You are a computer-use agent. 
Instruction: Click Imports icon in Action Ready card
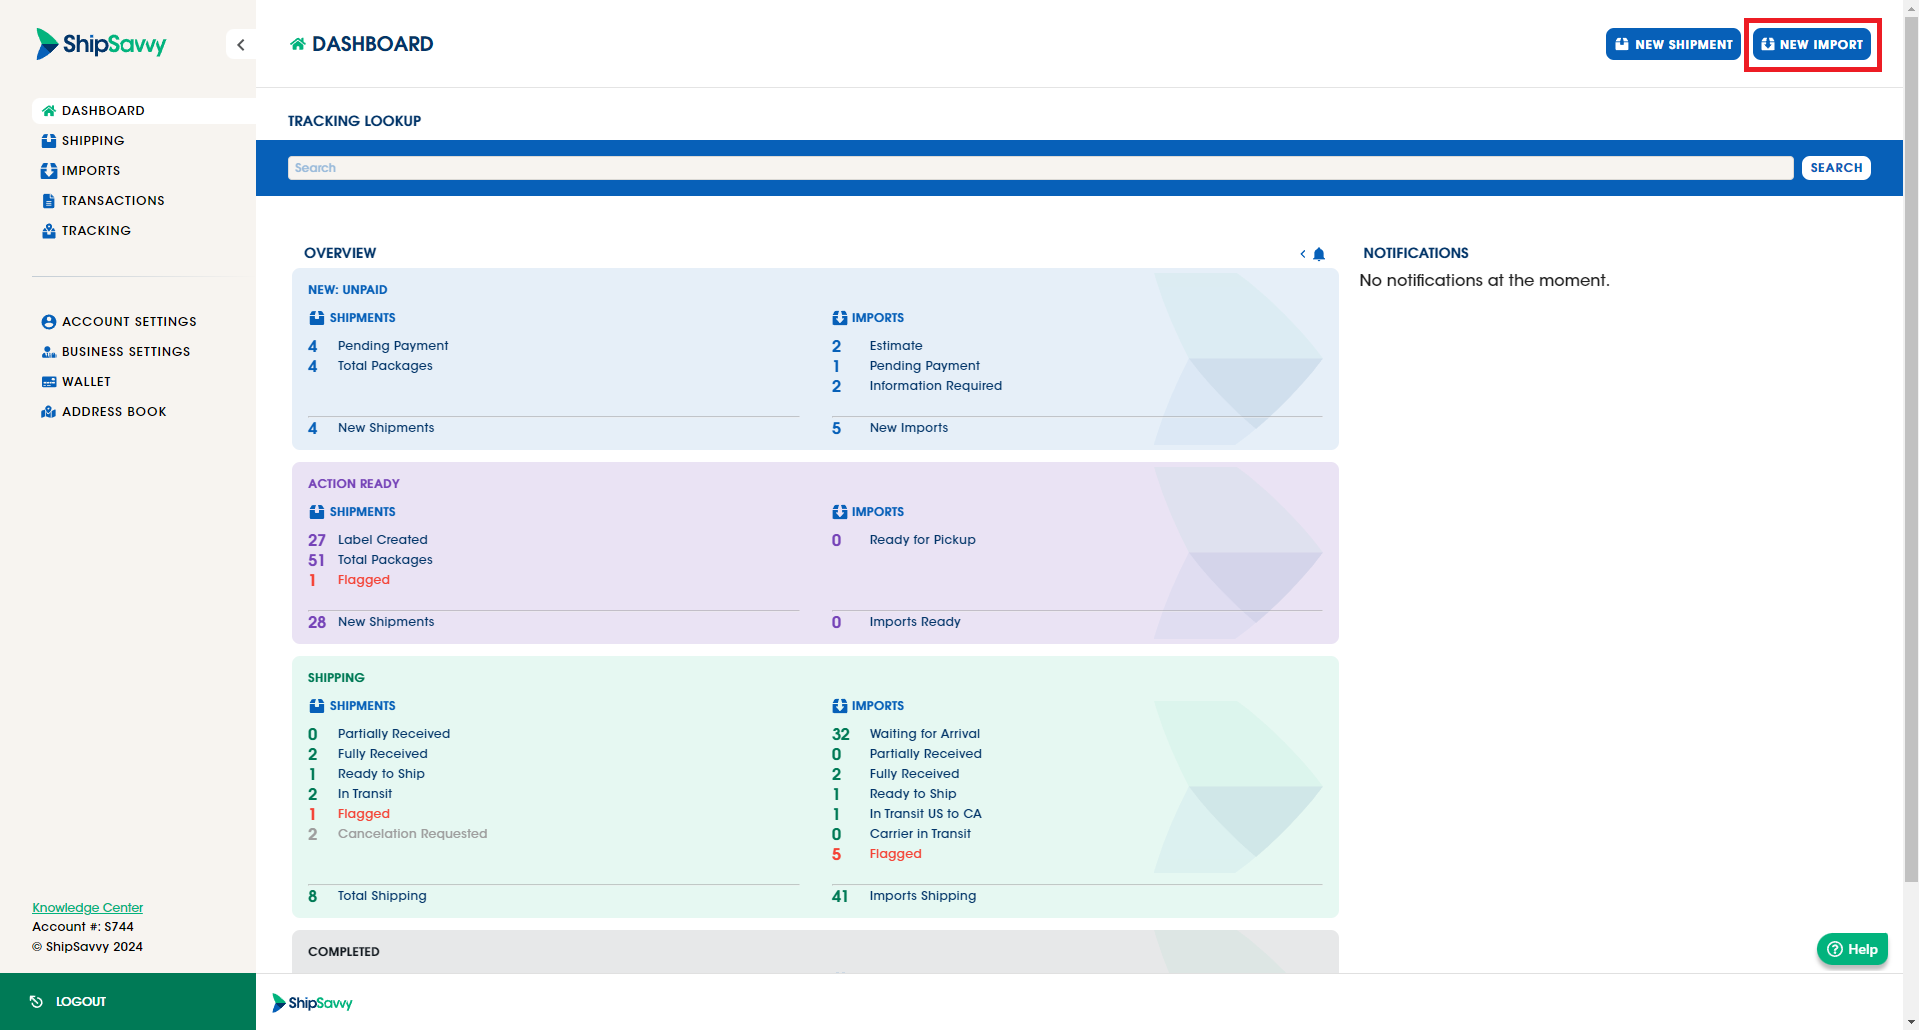coord(839,512)
